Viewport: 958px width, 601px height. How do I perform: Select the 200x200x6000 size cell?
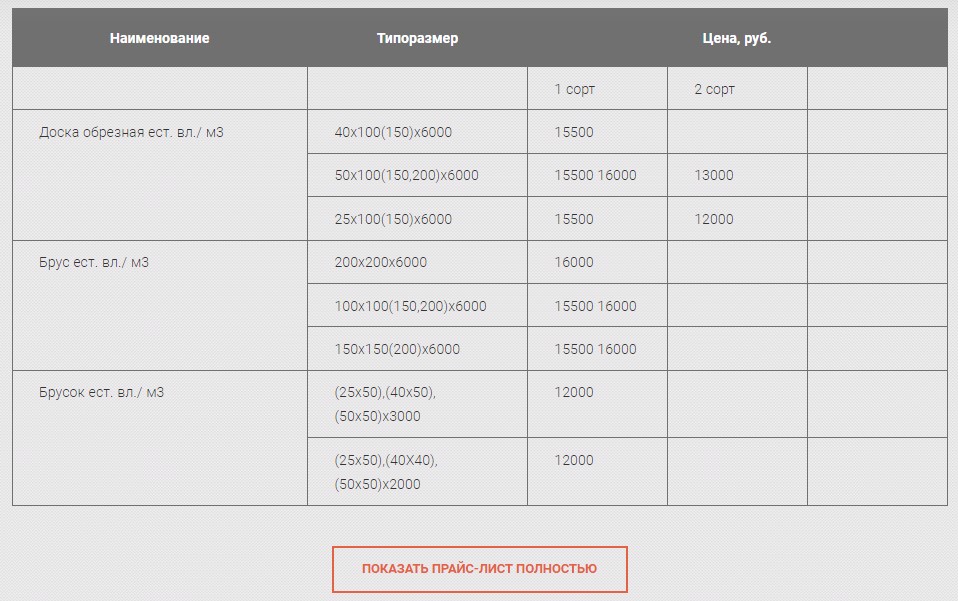coord(380,263)
